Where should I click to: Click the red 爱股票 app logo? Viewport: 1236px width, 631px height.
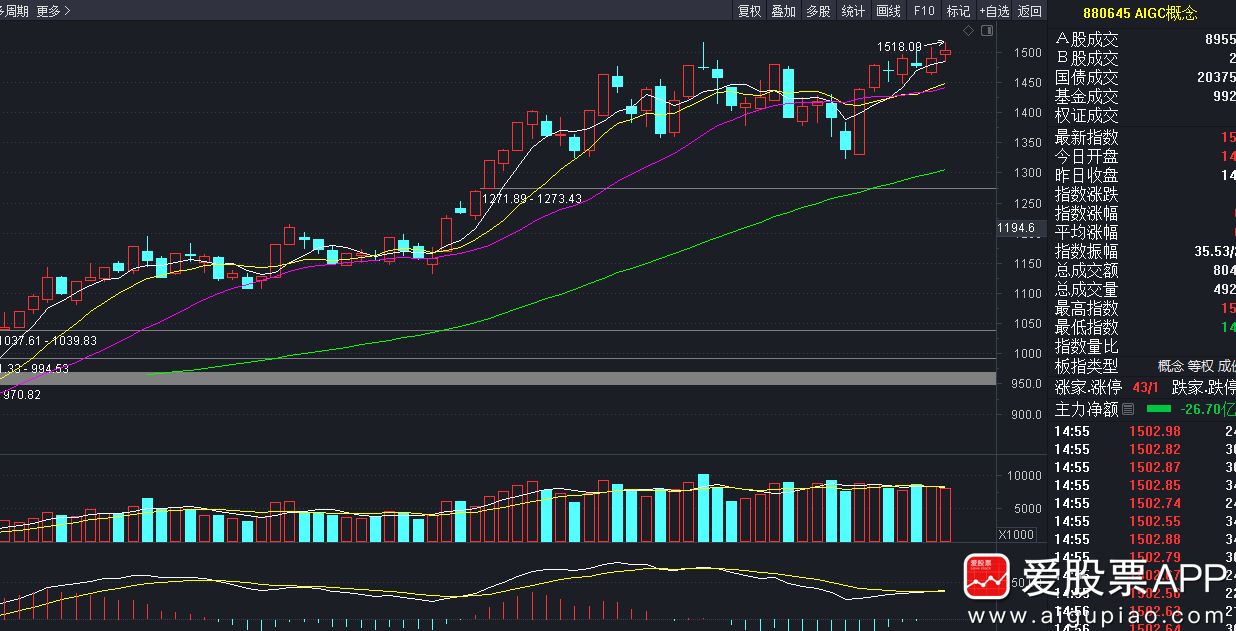point(986,577)
